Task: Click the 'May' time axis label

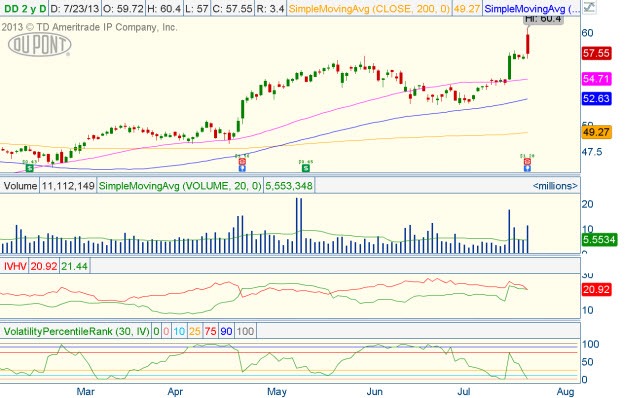Action: coord(277,392)
